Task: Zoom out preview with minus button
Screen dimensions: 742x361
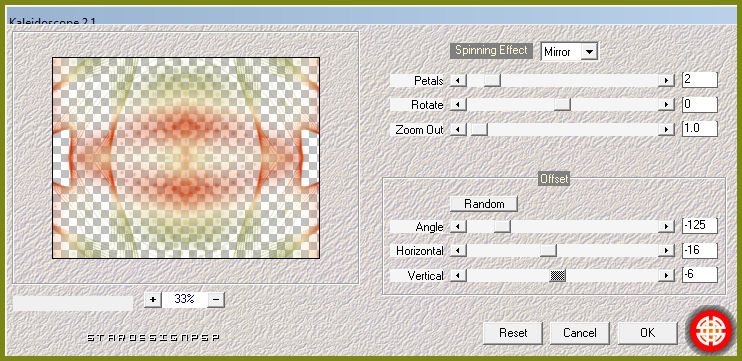Action: tap(216, 299)
